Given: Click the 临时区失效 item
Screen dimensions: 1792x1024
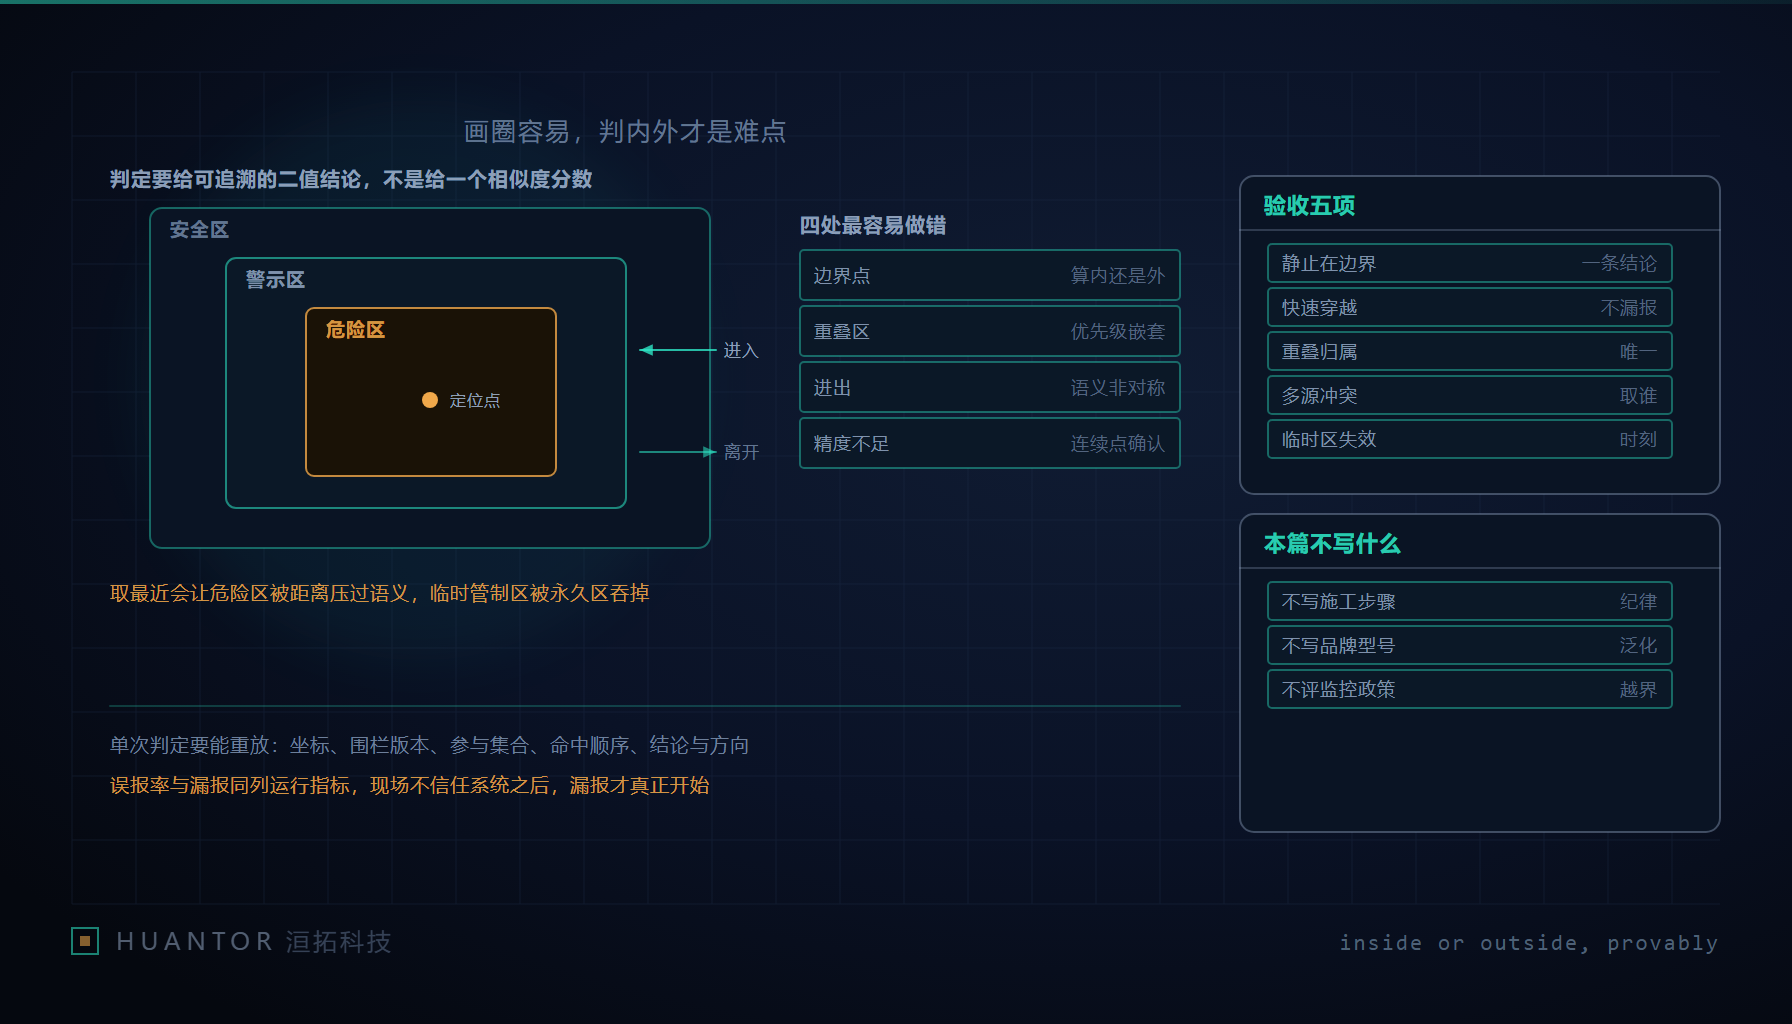Looking at the screenshot, I should (x=1470, y=439).
